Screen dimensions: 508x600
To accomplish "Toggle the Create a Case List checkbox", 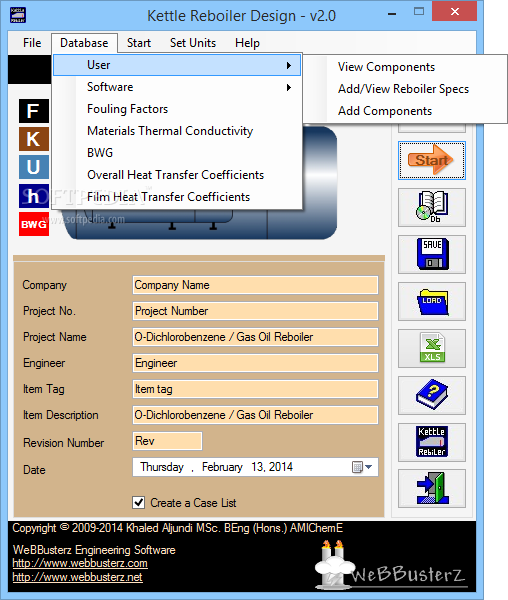I will point(138,502).
